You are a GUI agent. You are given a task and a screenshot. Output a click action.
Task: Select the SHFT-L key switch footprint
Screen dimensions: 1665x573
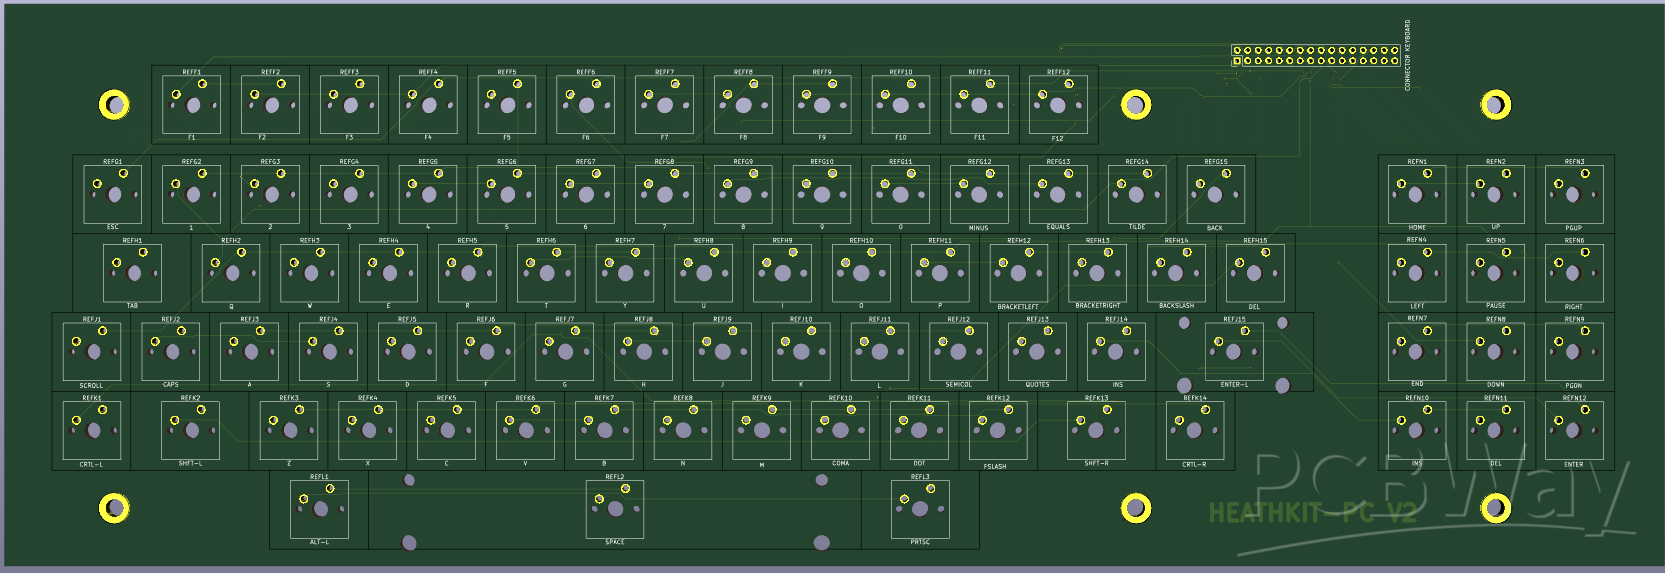click(191, 430)
